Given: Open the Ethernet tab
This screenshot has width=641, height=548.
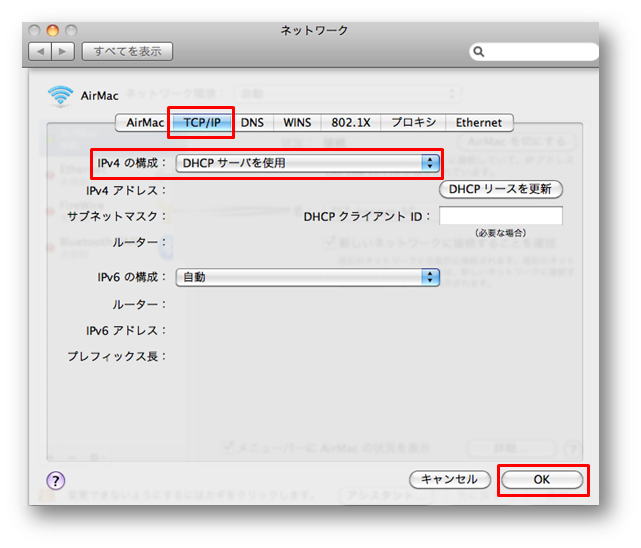Looking at the screenshot, I should [479, 123].
